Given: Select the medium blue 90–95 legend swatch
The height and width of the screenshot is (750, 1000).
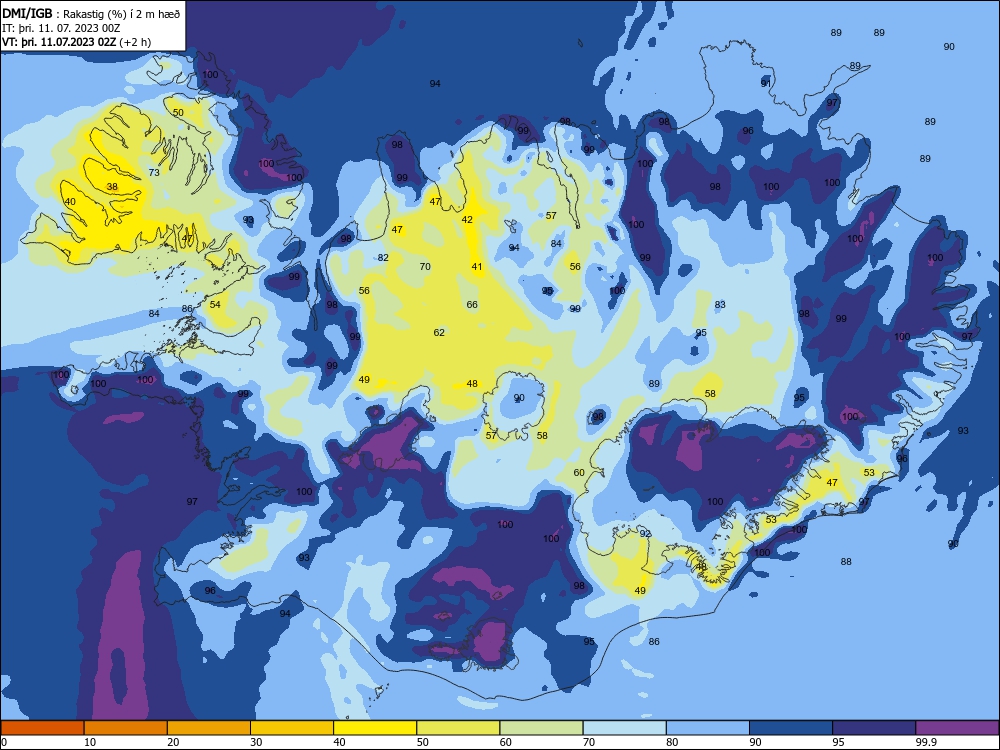Looking at the screenshot, I should pos(791,728).
